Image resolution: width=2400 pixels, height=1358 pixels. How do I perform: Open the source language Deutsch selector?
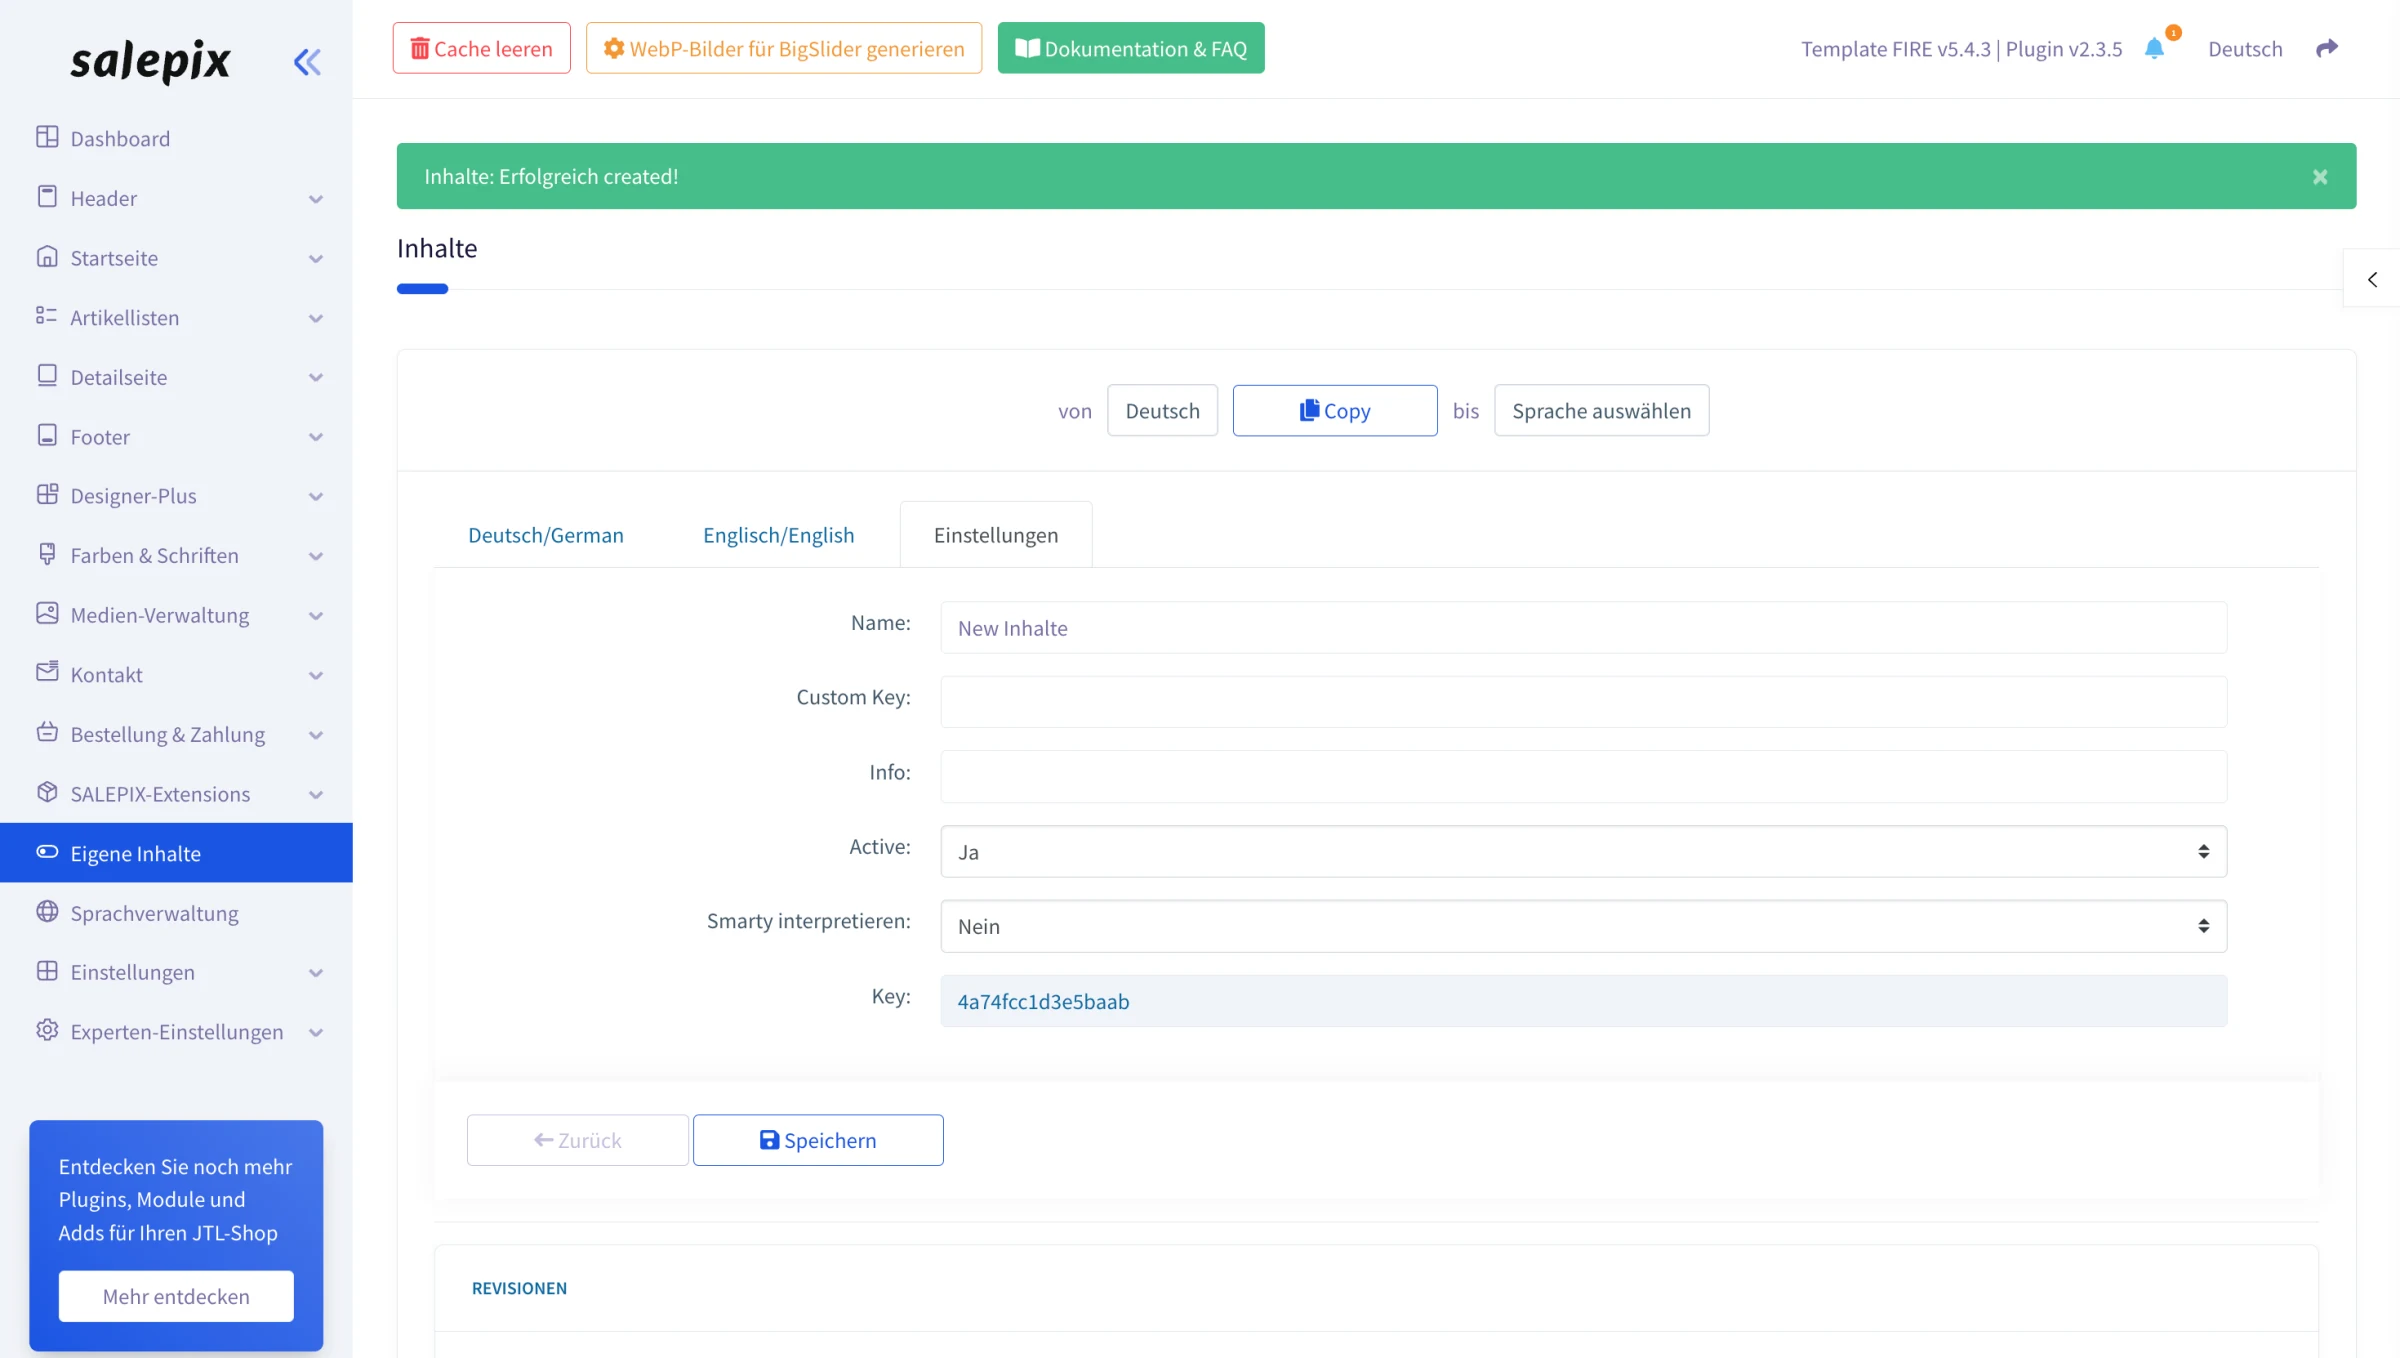pyautogui.click(x=1162, y=410)
